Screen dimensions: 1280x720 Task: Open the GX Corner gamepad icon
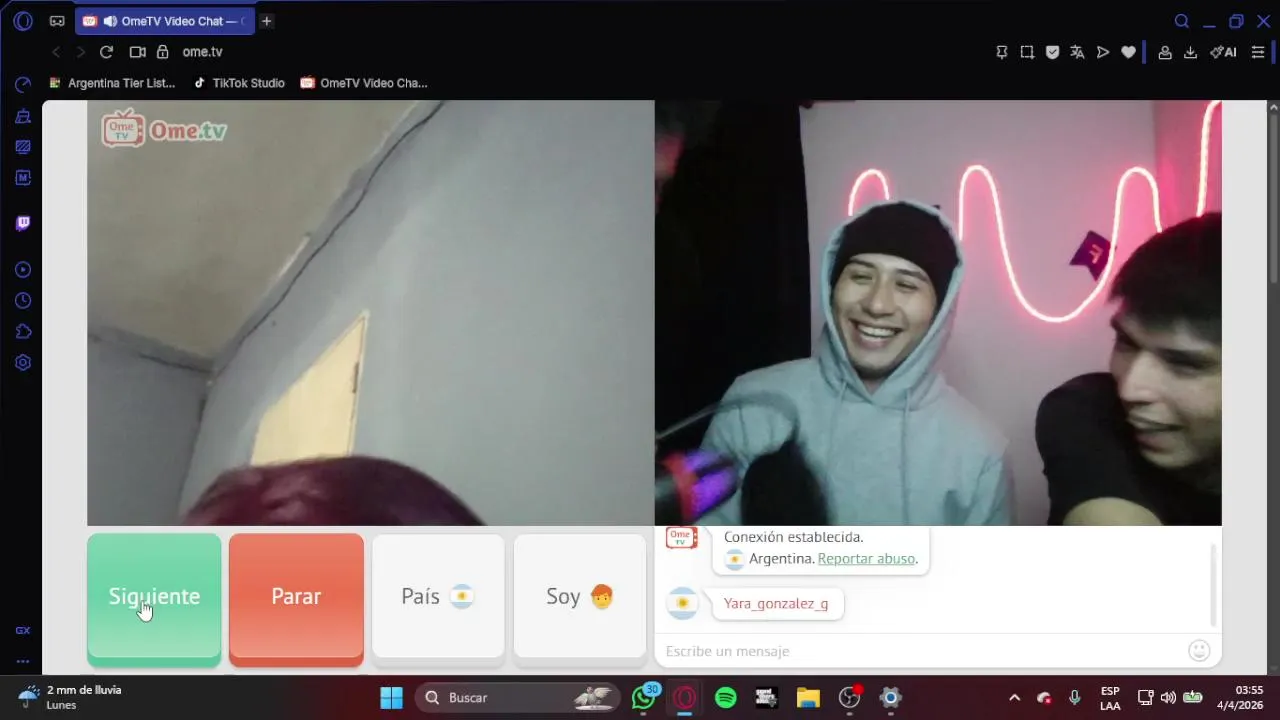pos(57,21)
